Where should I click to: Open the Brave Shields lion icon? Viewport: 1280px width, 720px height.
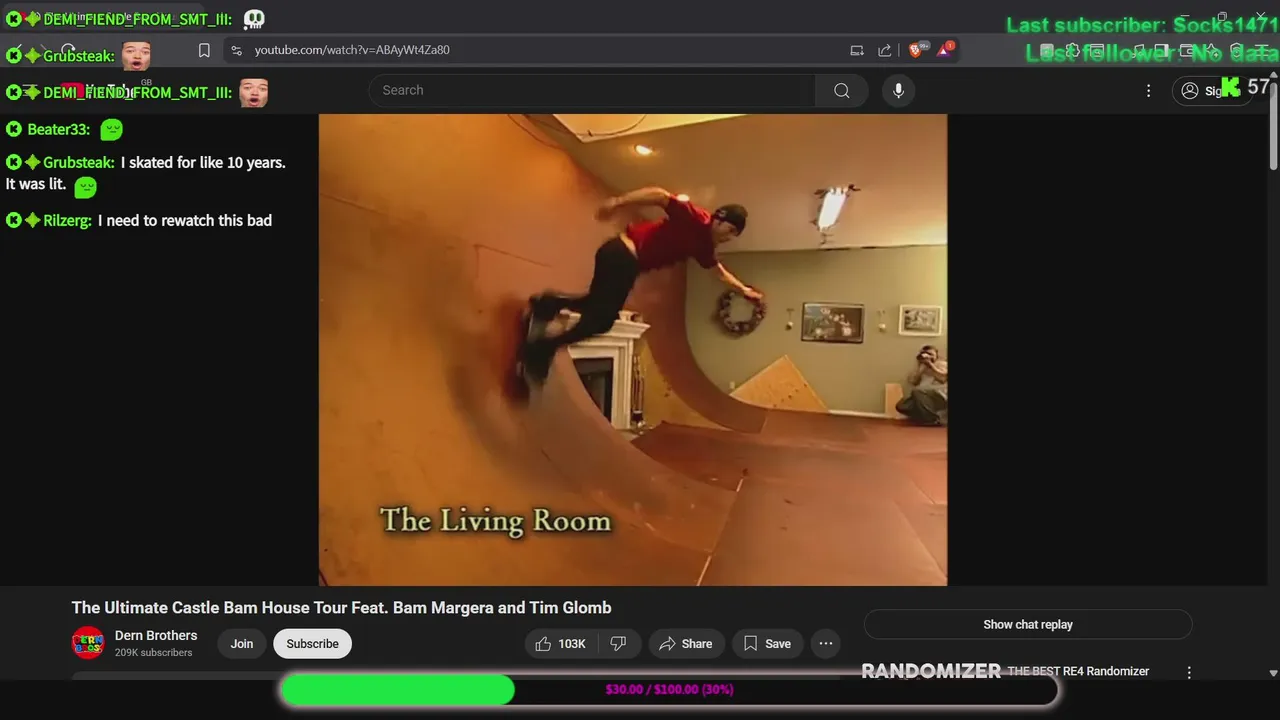(x=916, y=50)
